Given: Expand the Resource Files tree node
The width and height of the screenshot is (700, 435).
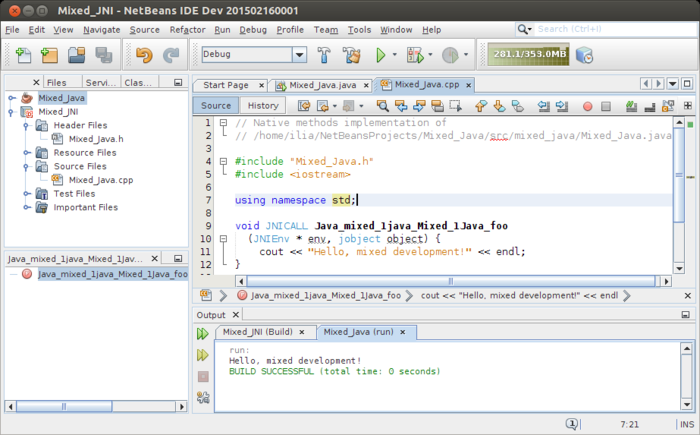Looking at the screenshot, I should point(27,153).
